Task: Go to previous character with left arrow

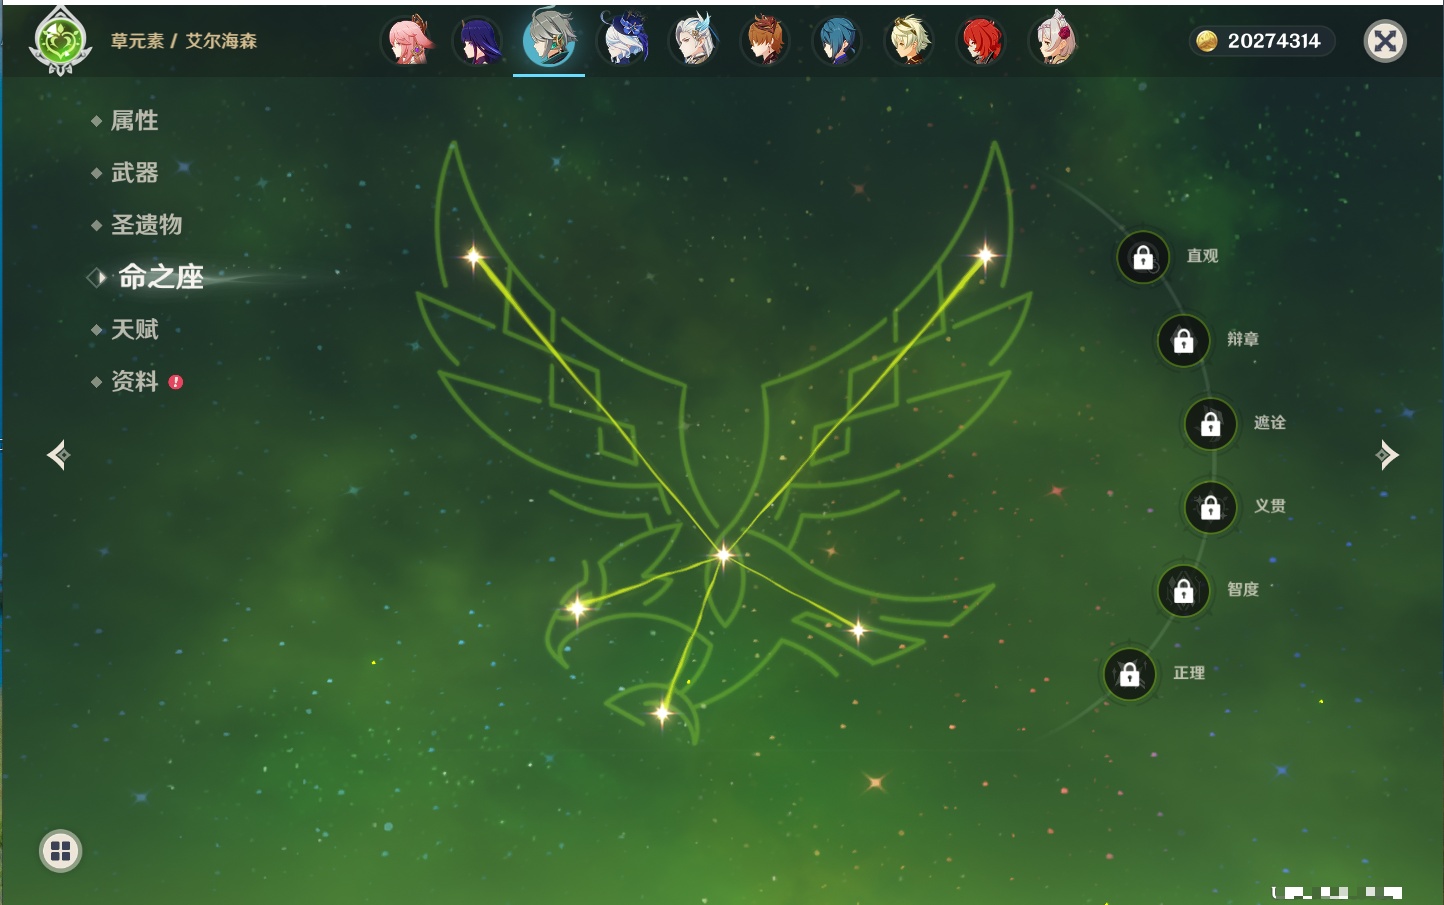Action: pyautogui.click(x=58, y=455)
